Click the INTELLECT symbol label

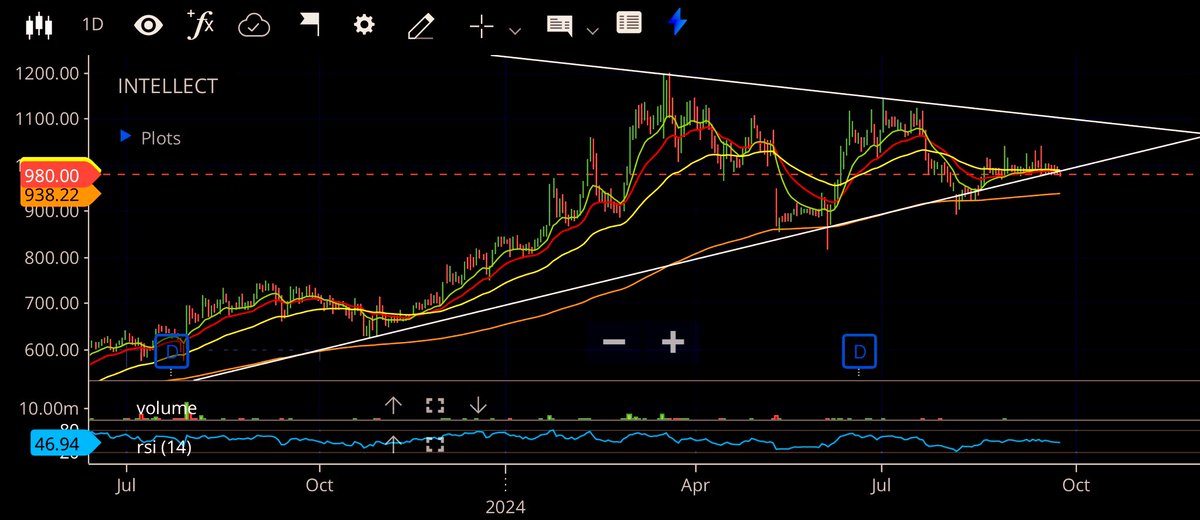click(167, 87)
